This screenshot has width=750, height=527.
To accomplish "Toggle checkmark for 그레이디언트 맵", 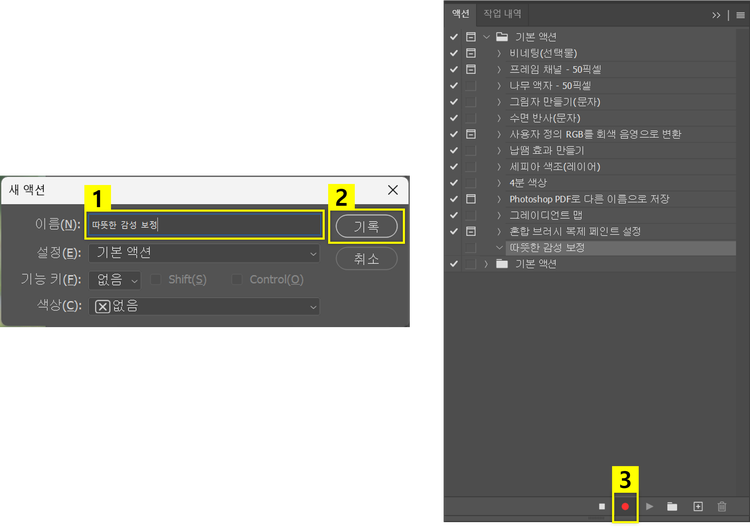I will tap(454, 215).
